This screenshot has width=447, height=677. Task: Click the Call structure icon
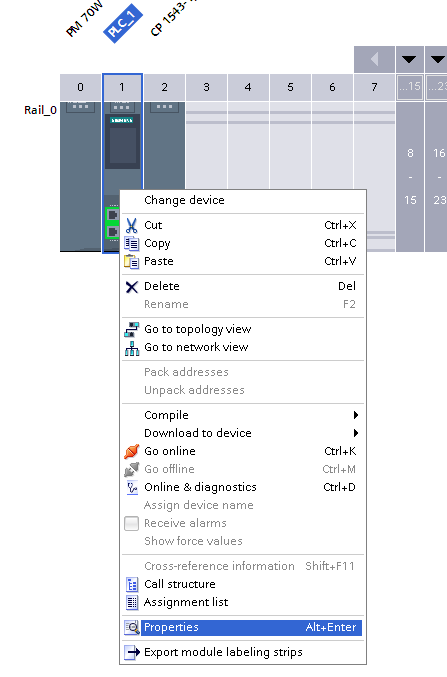click(x=132, y=585)
